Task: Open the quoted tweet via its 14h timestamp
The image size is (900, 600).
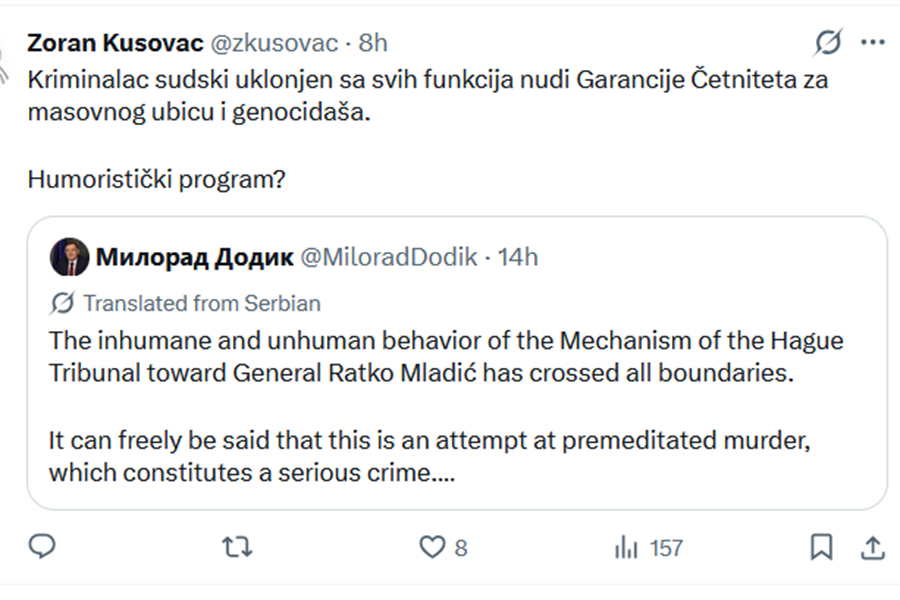Action: (518, 257)
